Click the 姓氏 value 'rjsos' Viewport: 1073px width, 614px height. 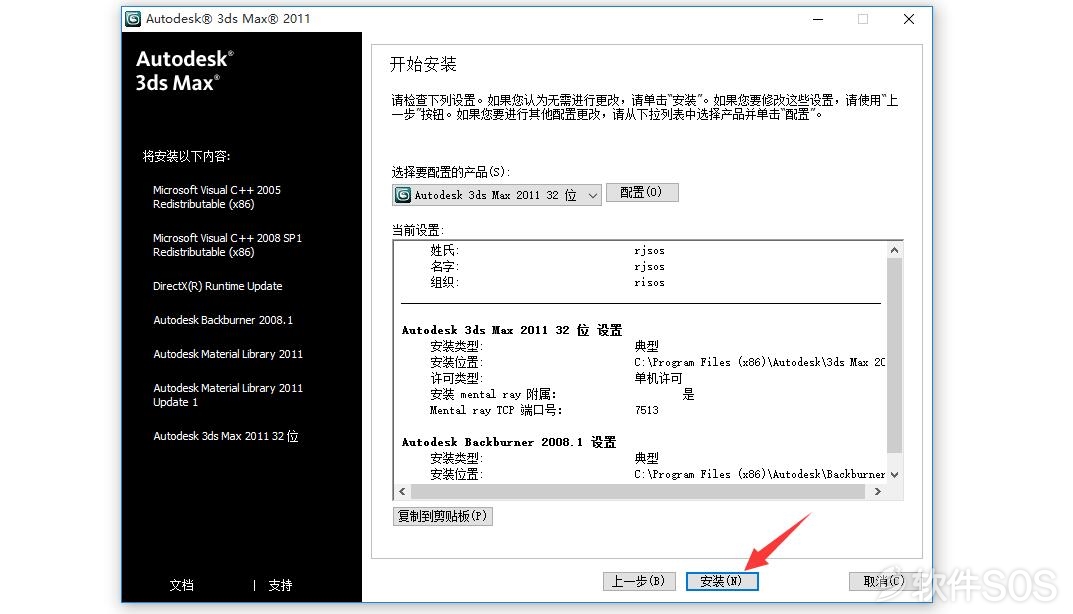click(649, 251)
